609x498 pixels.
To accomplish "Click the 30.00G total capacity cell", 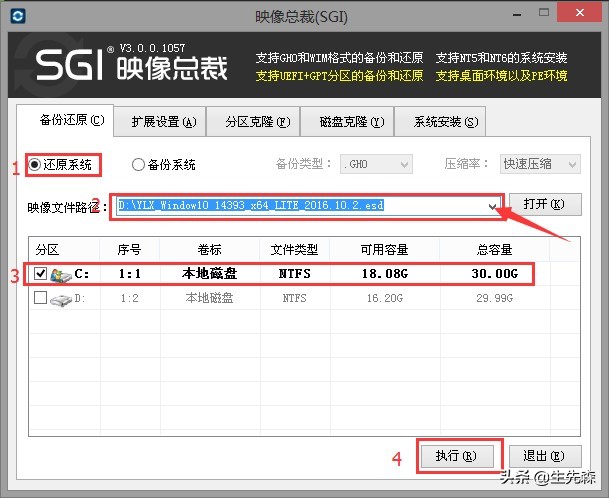I will [495, 274].
